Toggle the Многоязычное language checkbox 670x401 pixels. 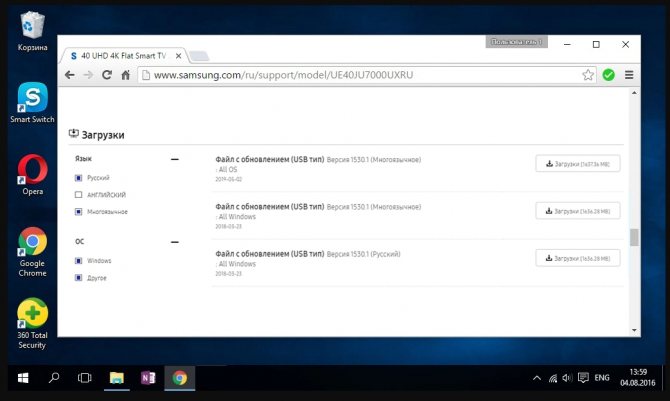point(79,212)
